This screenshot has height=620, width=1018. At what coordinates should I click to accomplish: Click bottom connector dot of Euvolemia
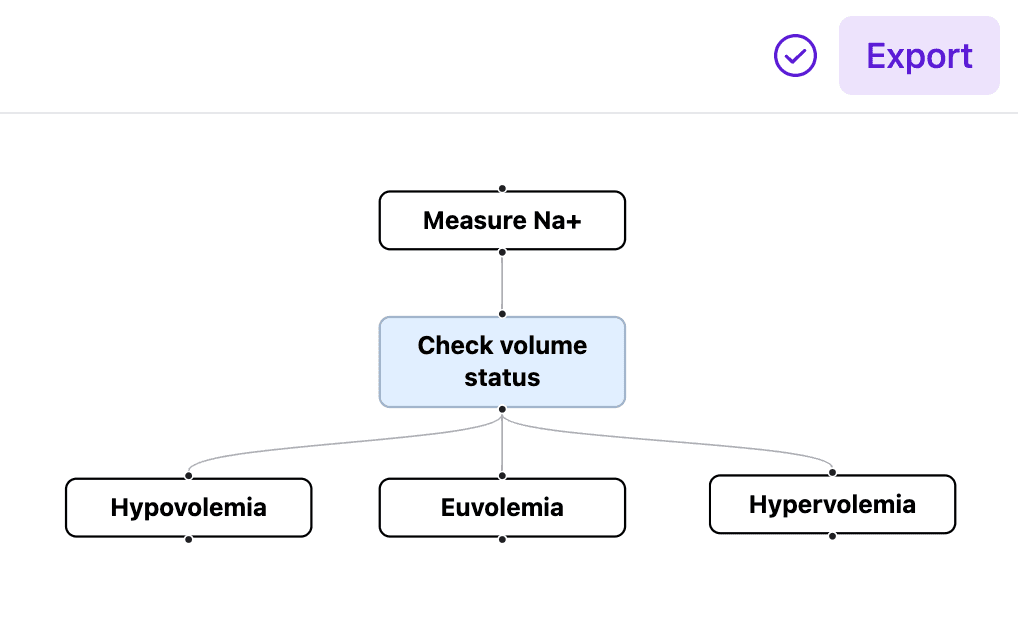(x=502, y=539)
